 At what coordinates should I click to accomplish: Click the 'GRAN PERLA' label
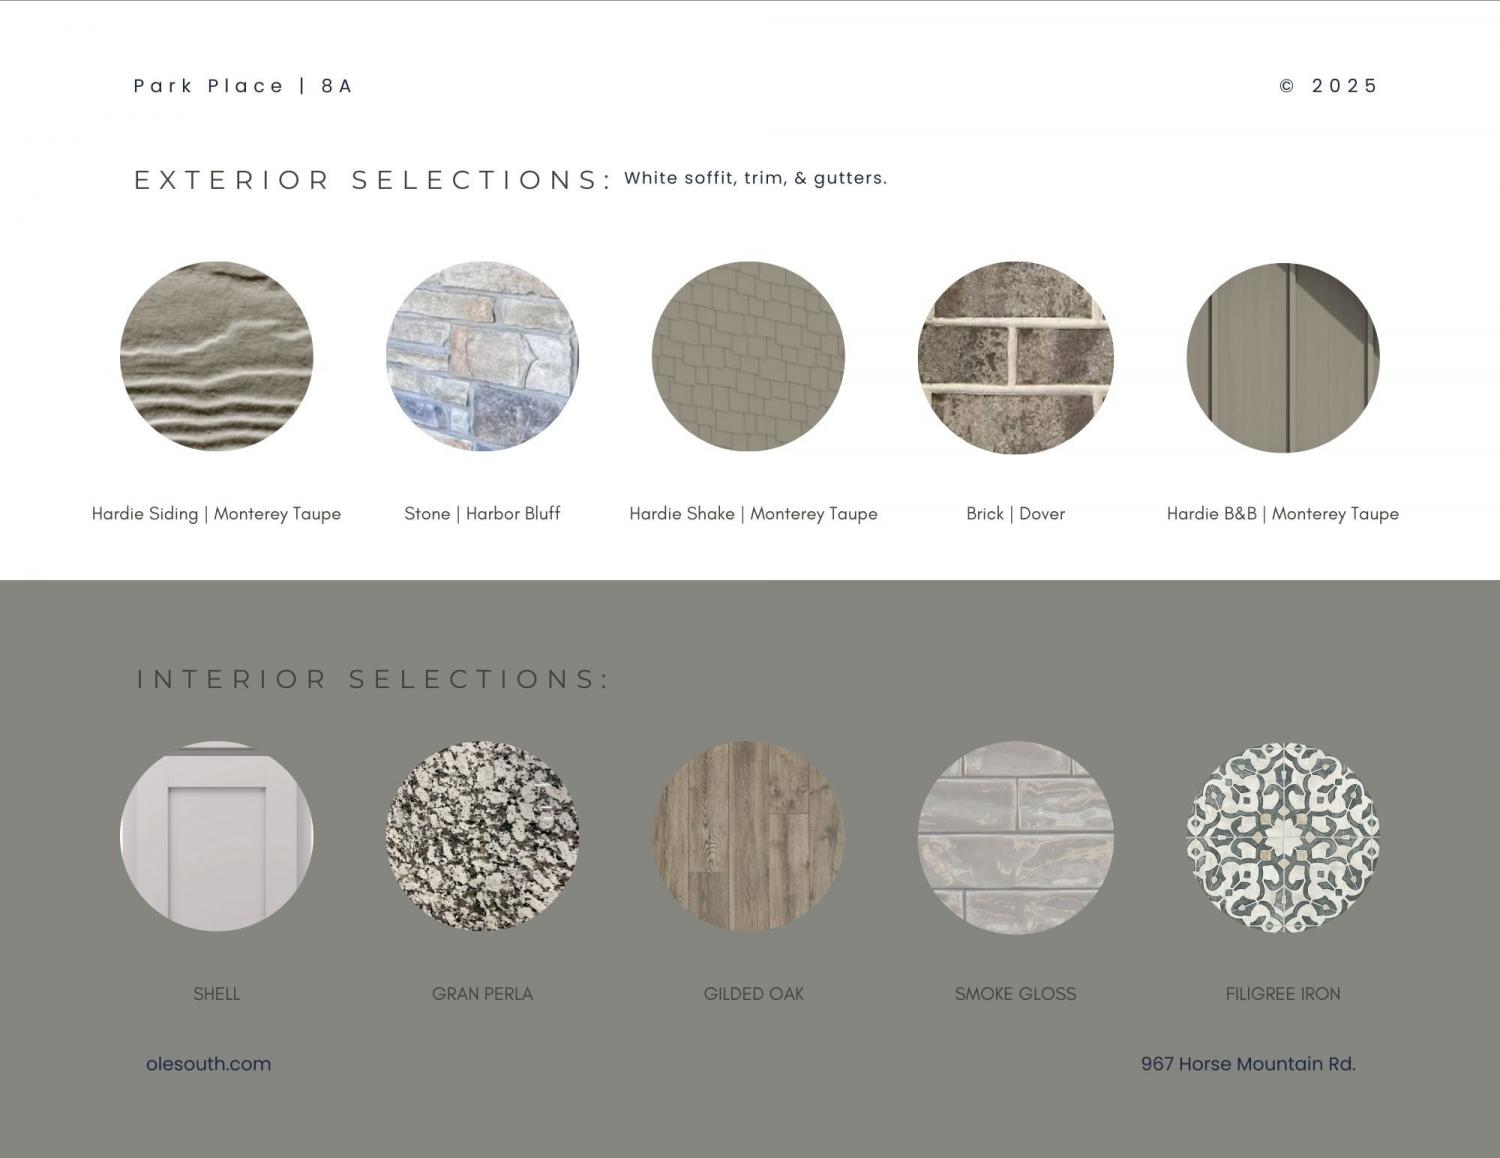coord(482,994)
